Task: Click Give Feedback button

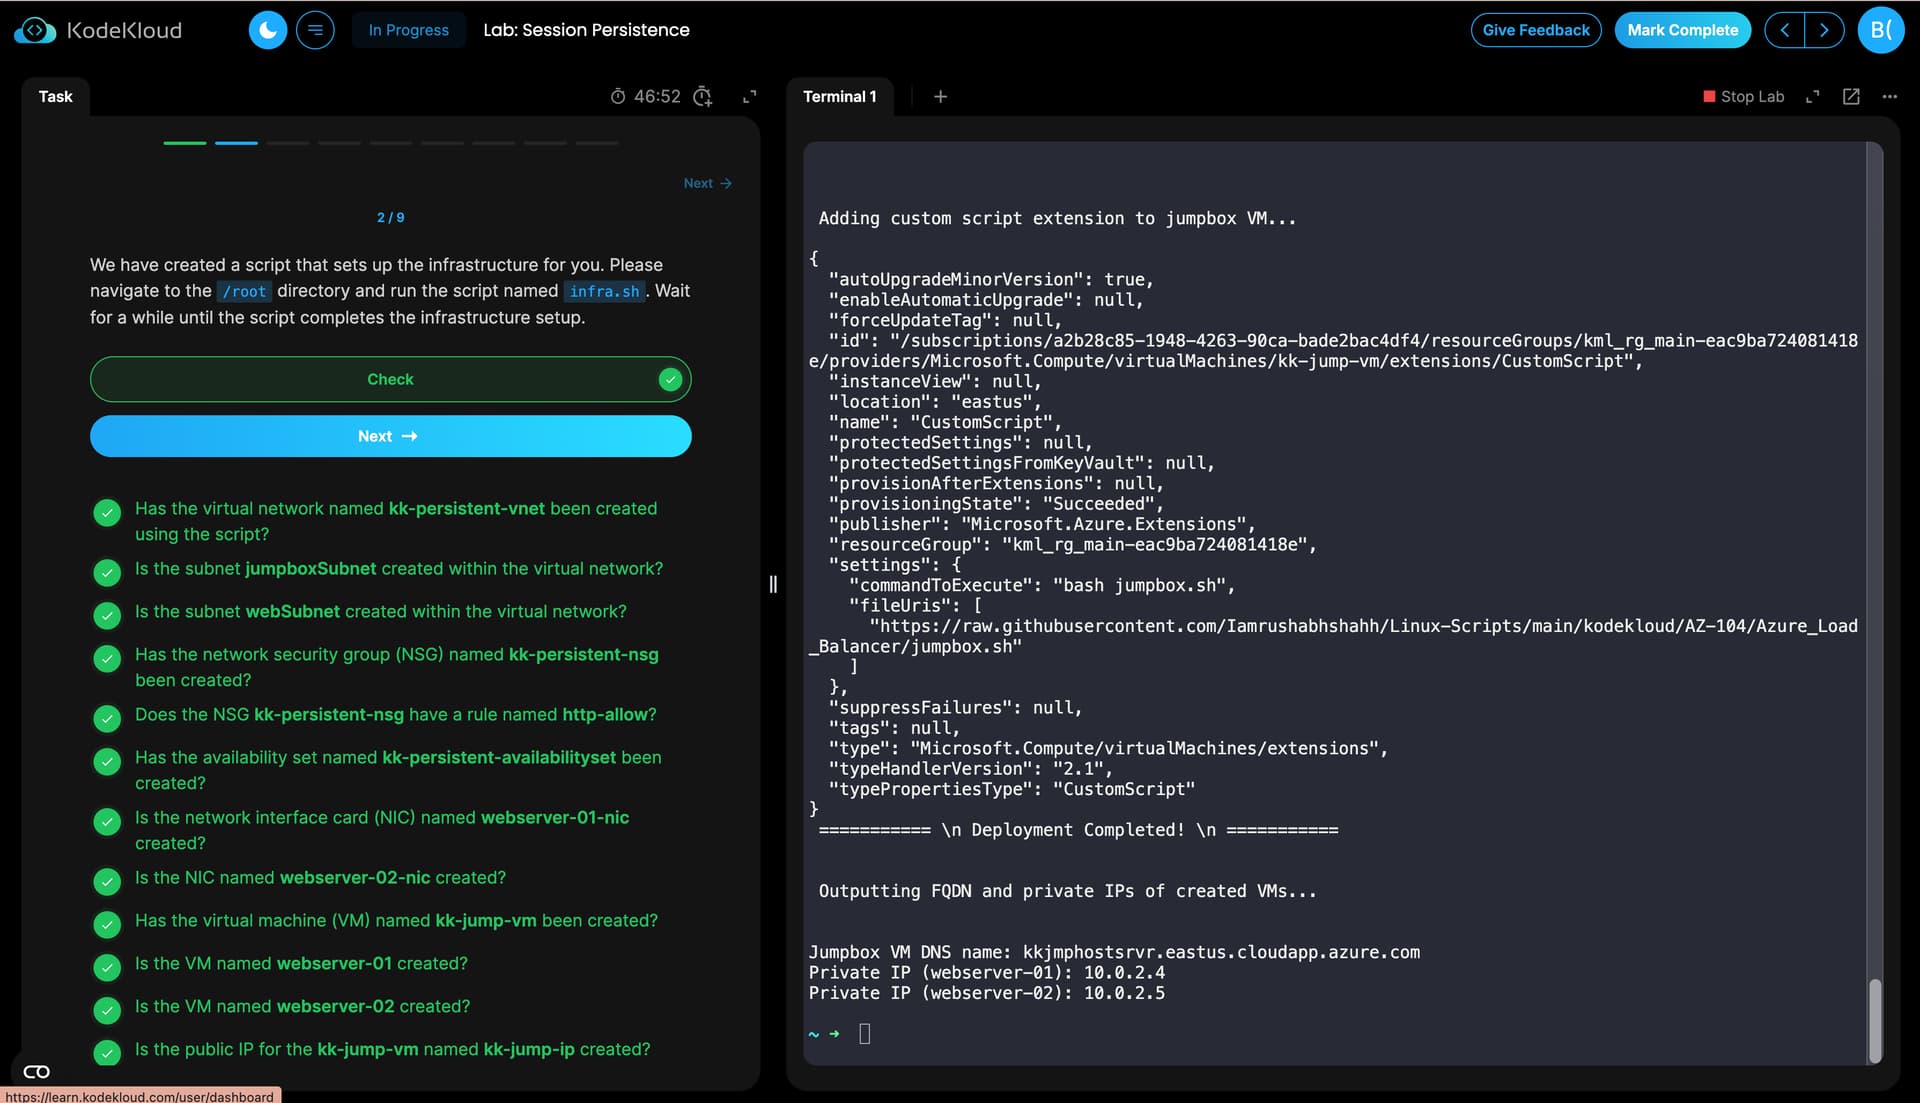Action: [1535, 30]
